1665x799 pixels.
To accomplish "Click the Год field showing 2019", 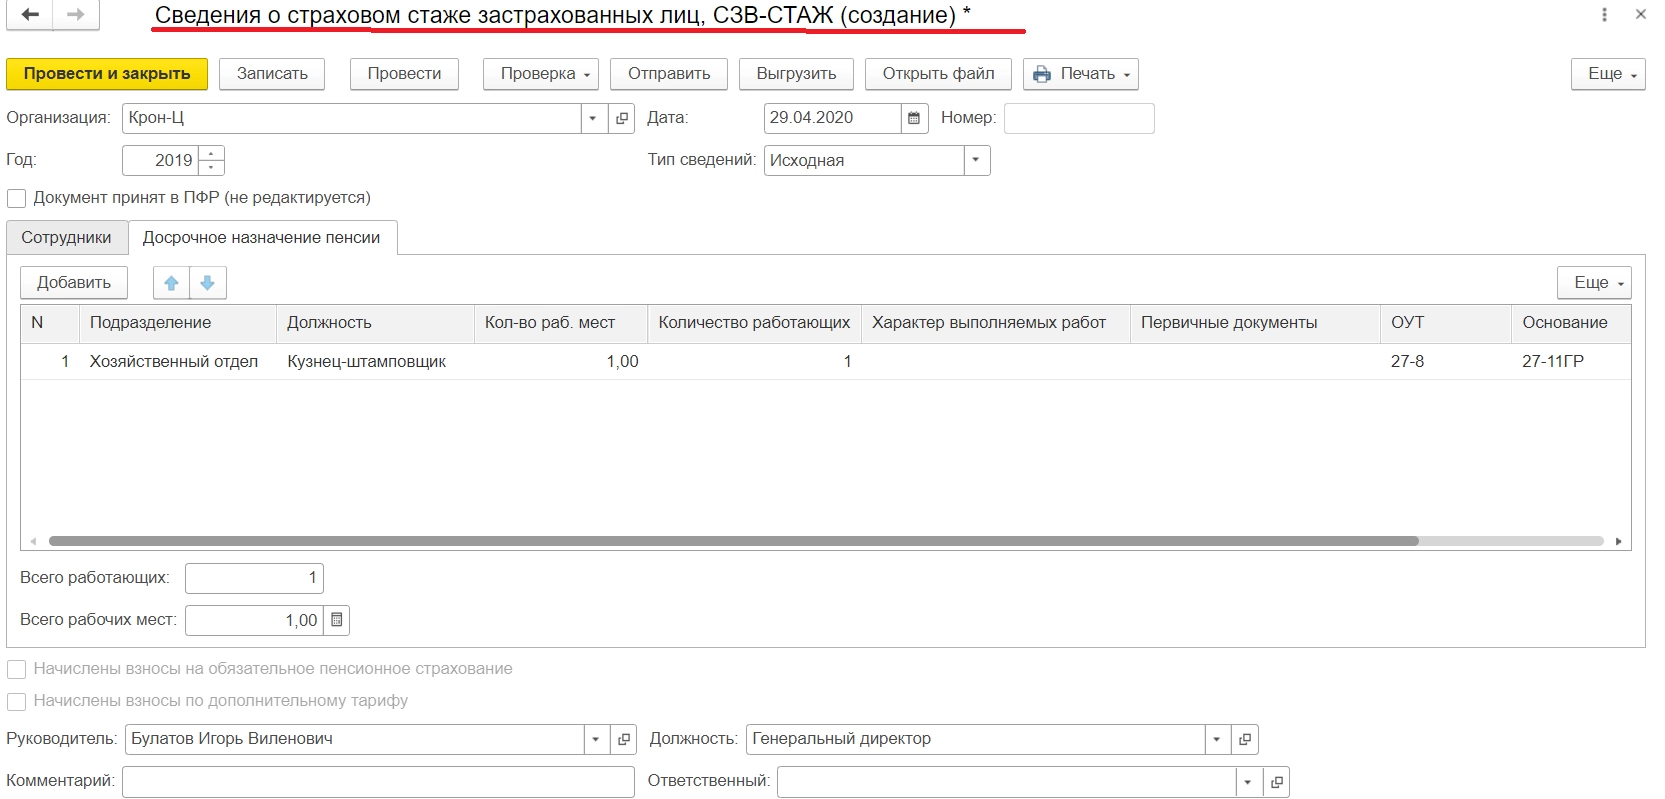I will 160,160.
